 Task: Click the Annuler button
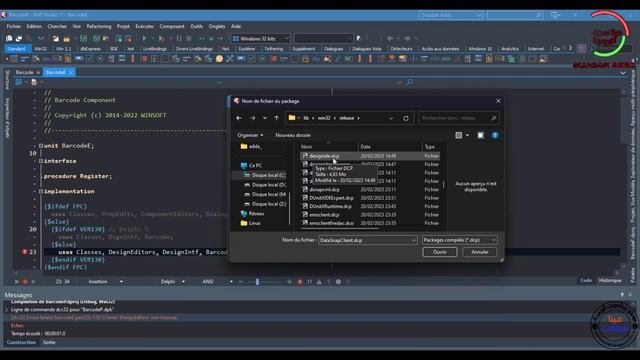click(480, 252)
